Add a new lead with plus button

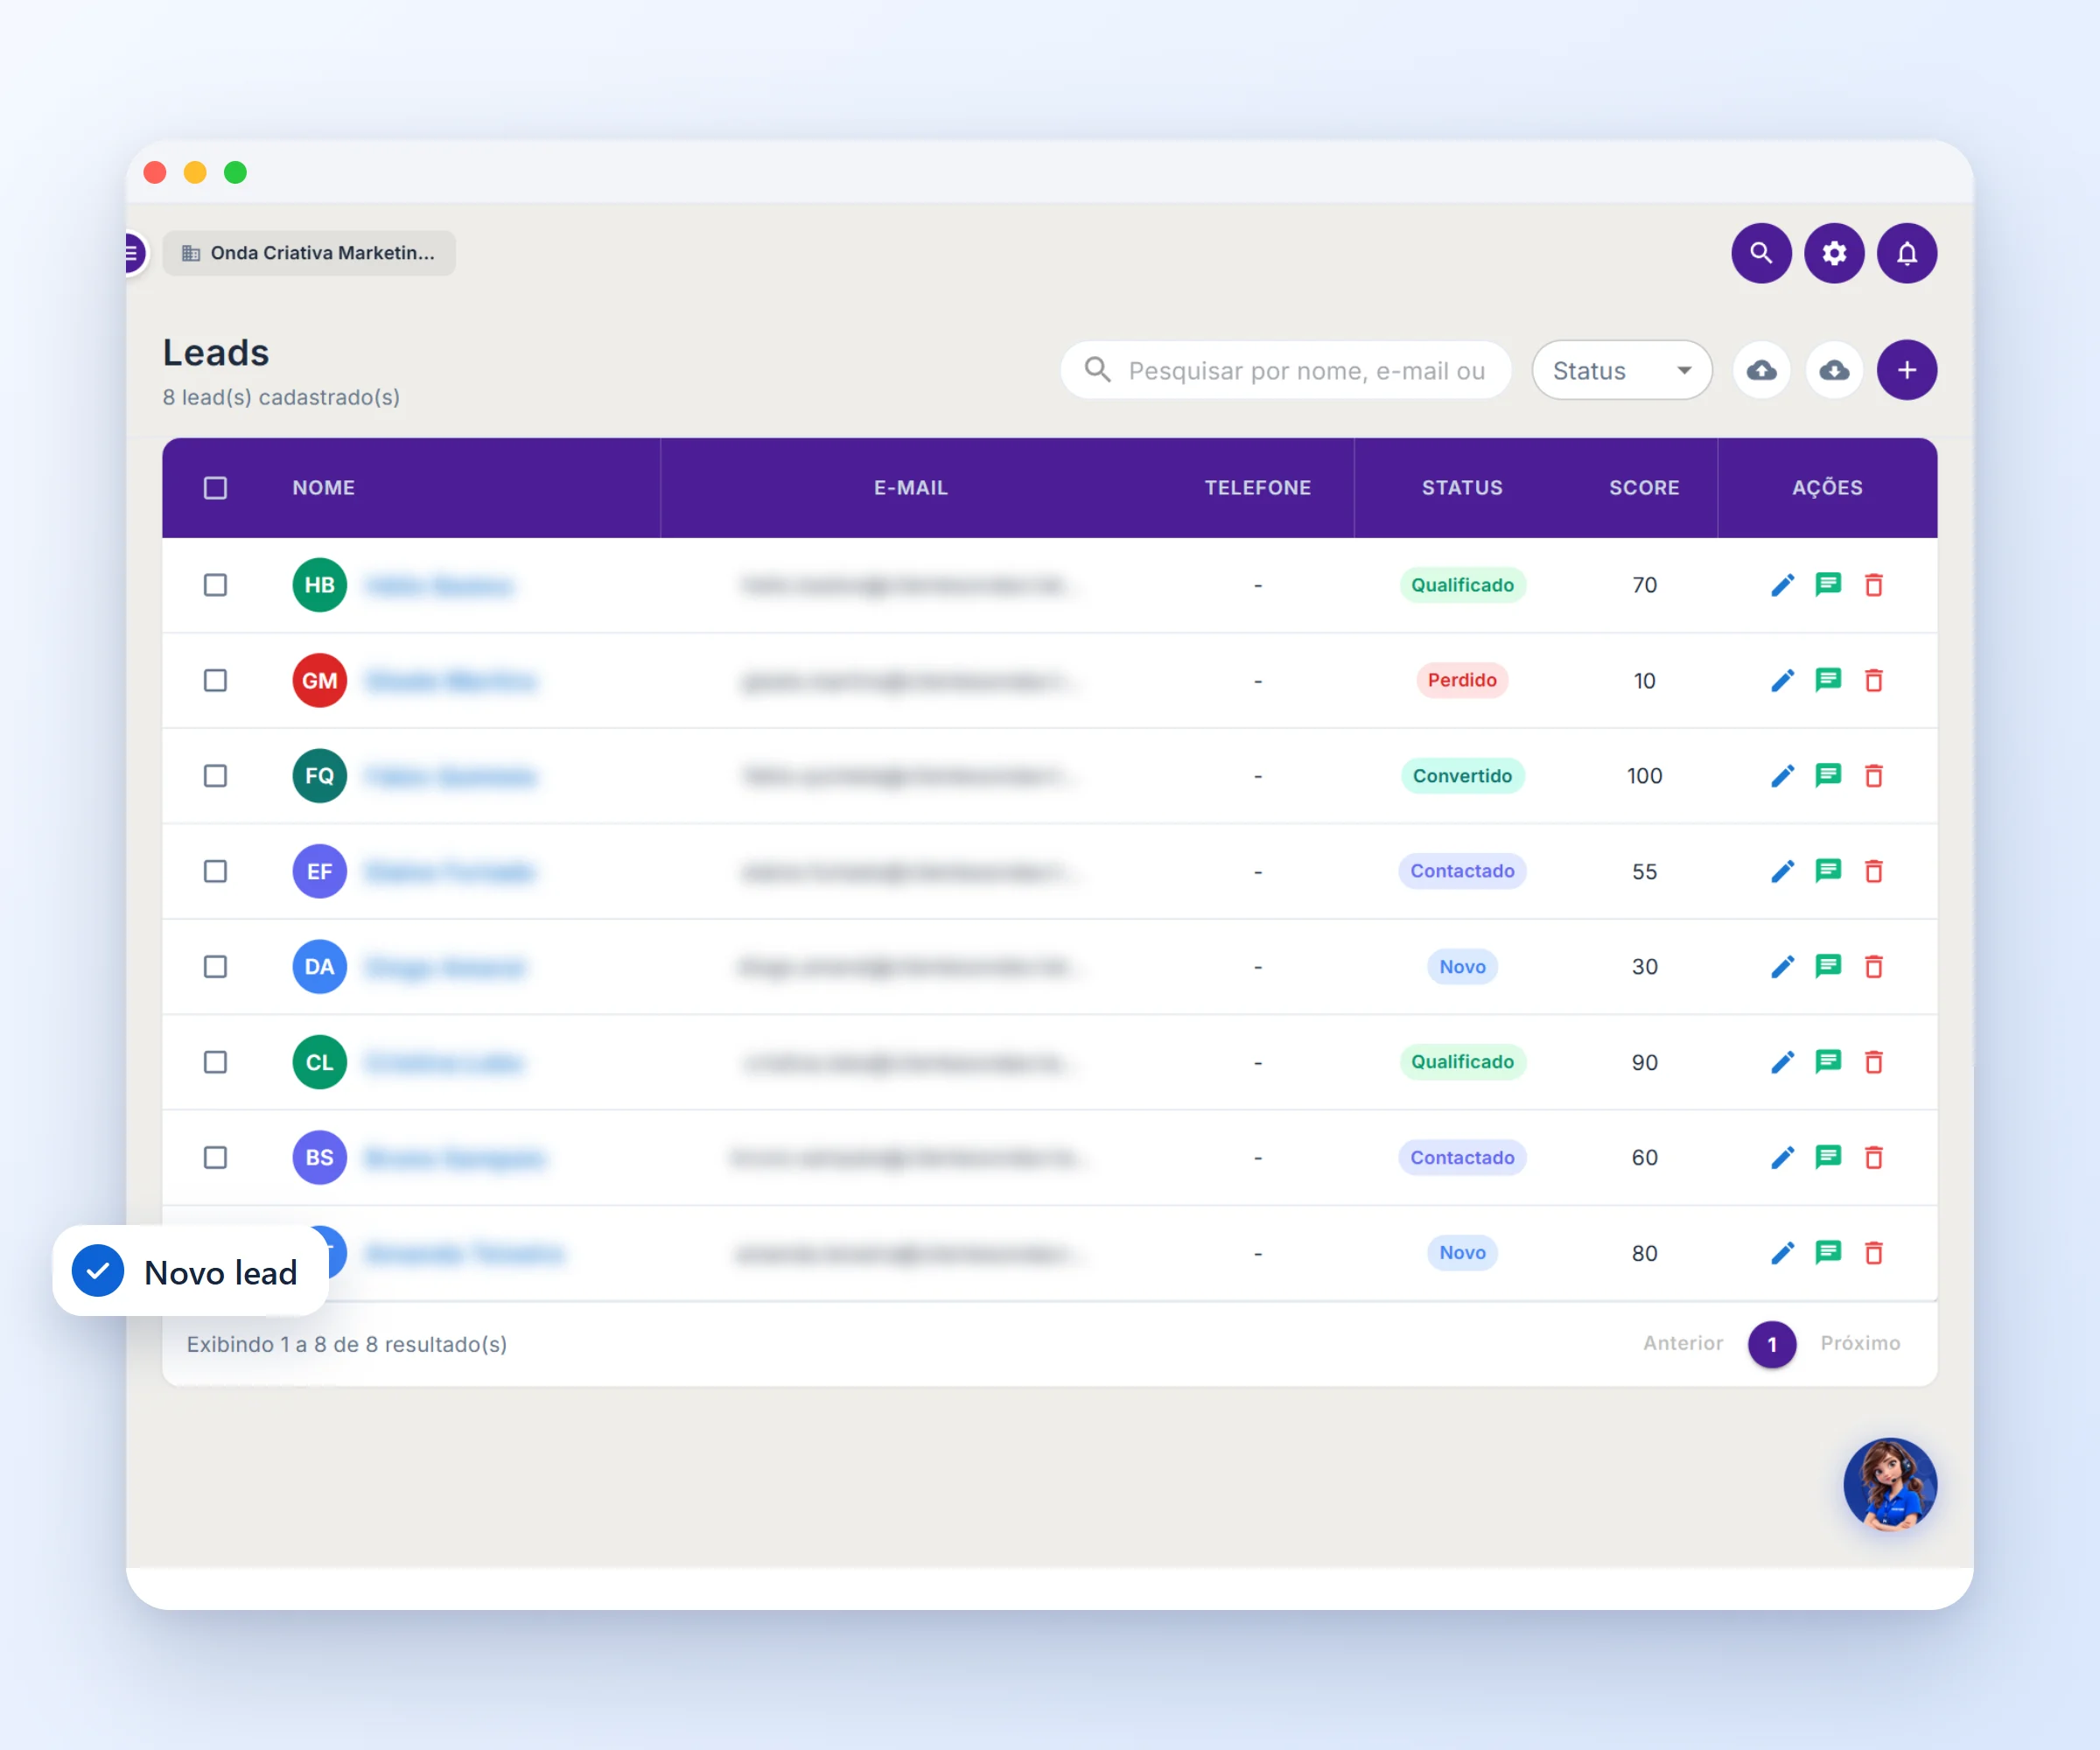point(1907,370)
